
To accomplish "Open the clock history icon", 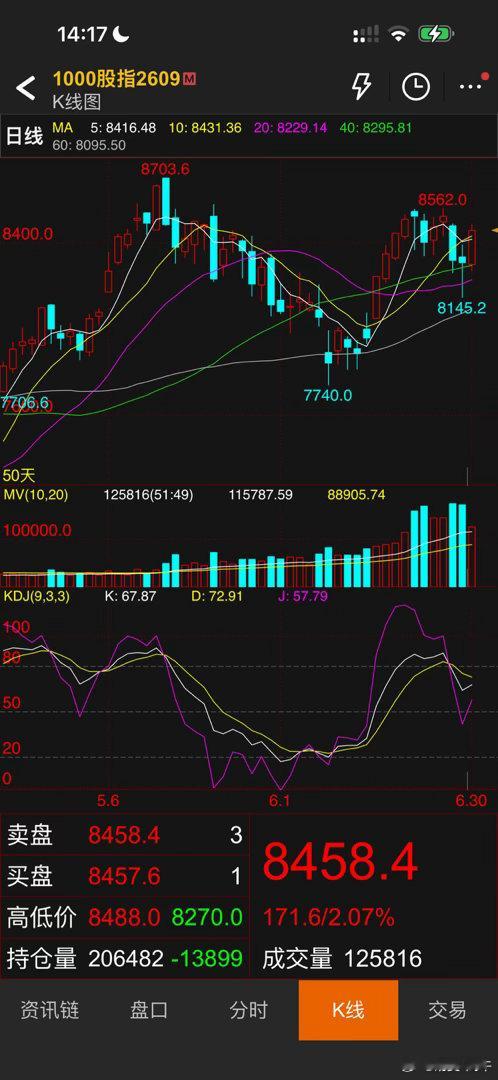I will click(x=416, y=87).
